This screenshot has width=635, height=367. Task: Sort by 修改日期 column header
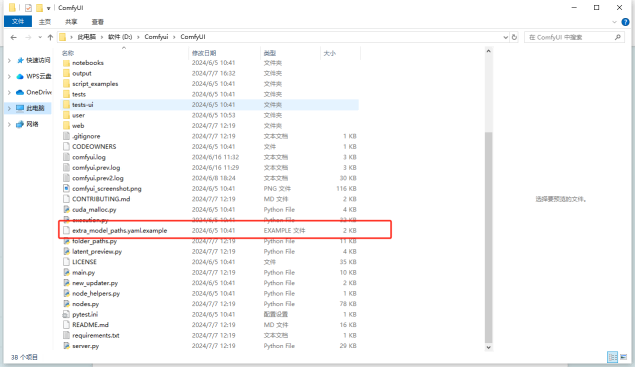[204, 53]
